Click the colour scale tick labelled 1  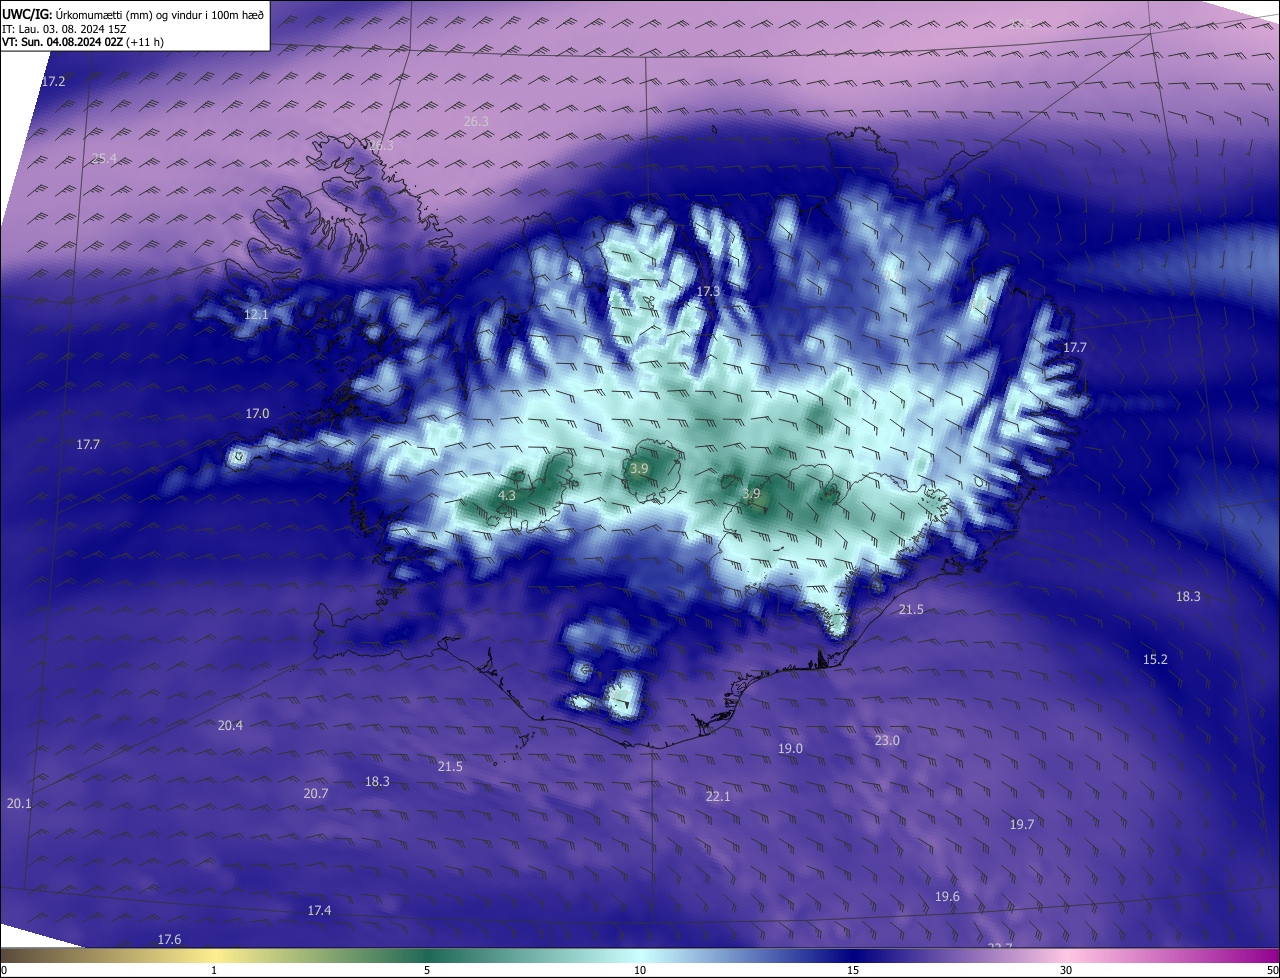pyautogui.click(x=214, y=970)
